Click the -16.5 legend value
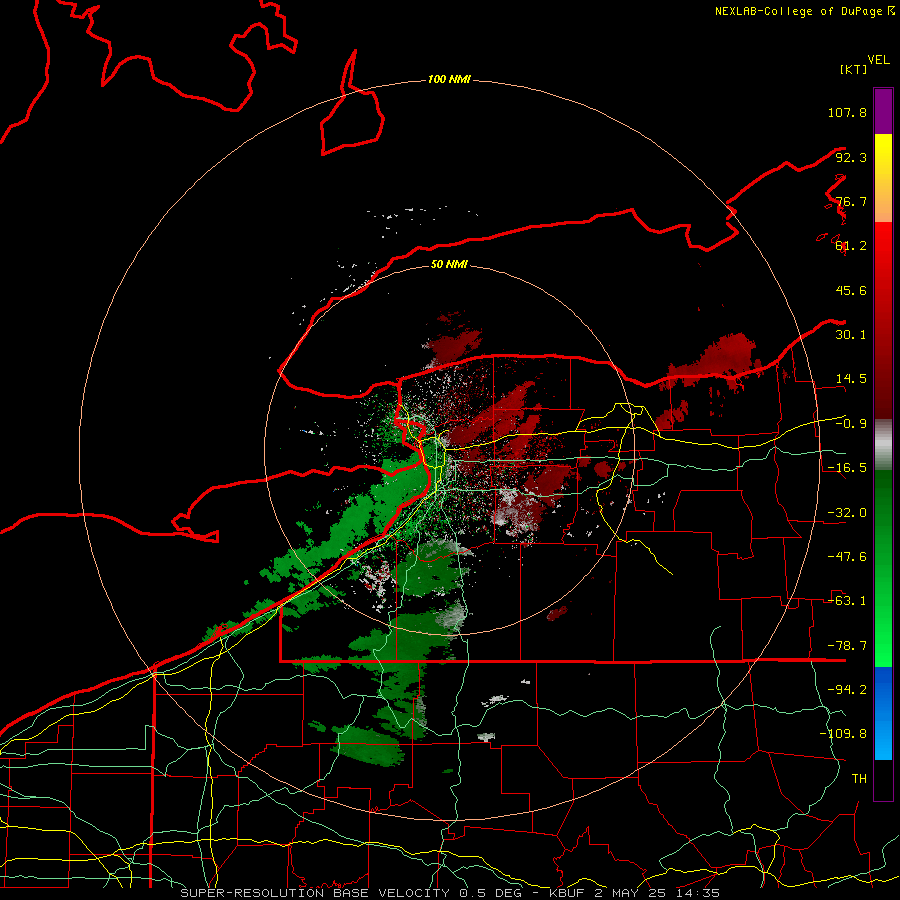 [x=847, y=468]
